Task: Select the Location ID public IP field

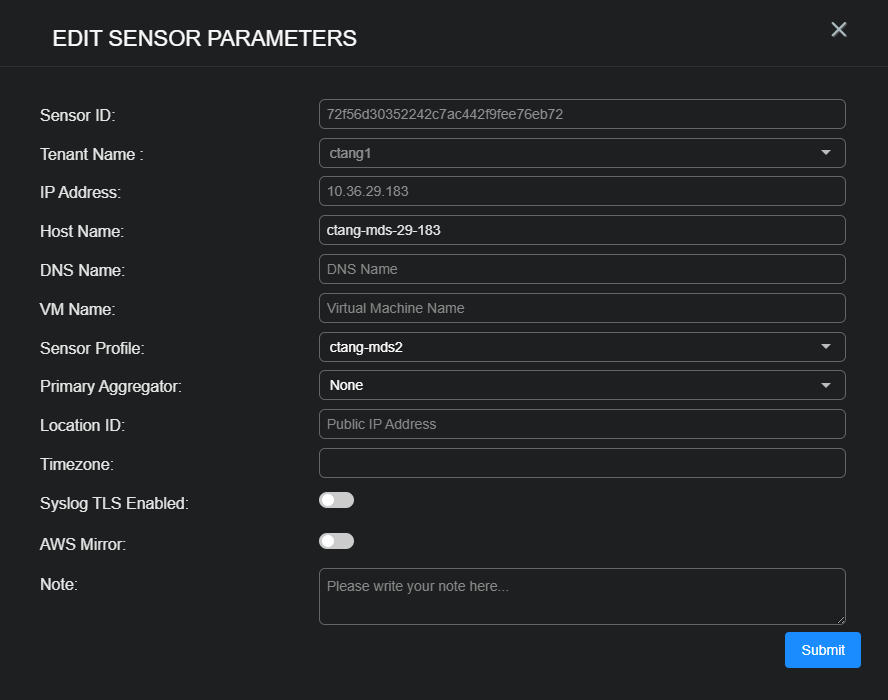Action: pos(582,424)
